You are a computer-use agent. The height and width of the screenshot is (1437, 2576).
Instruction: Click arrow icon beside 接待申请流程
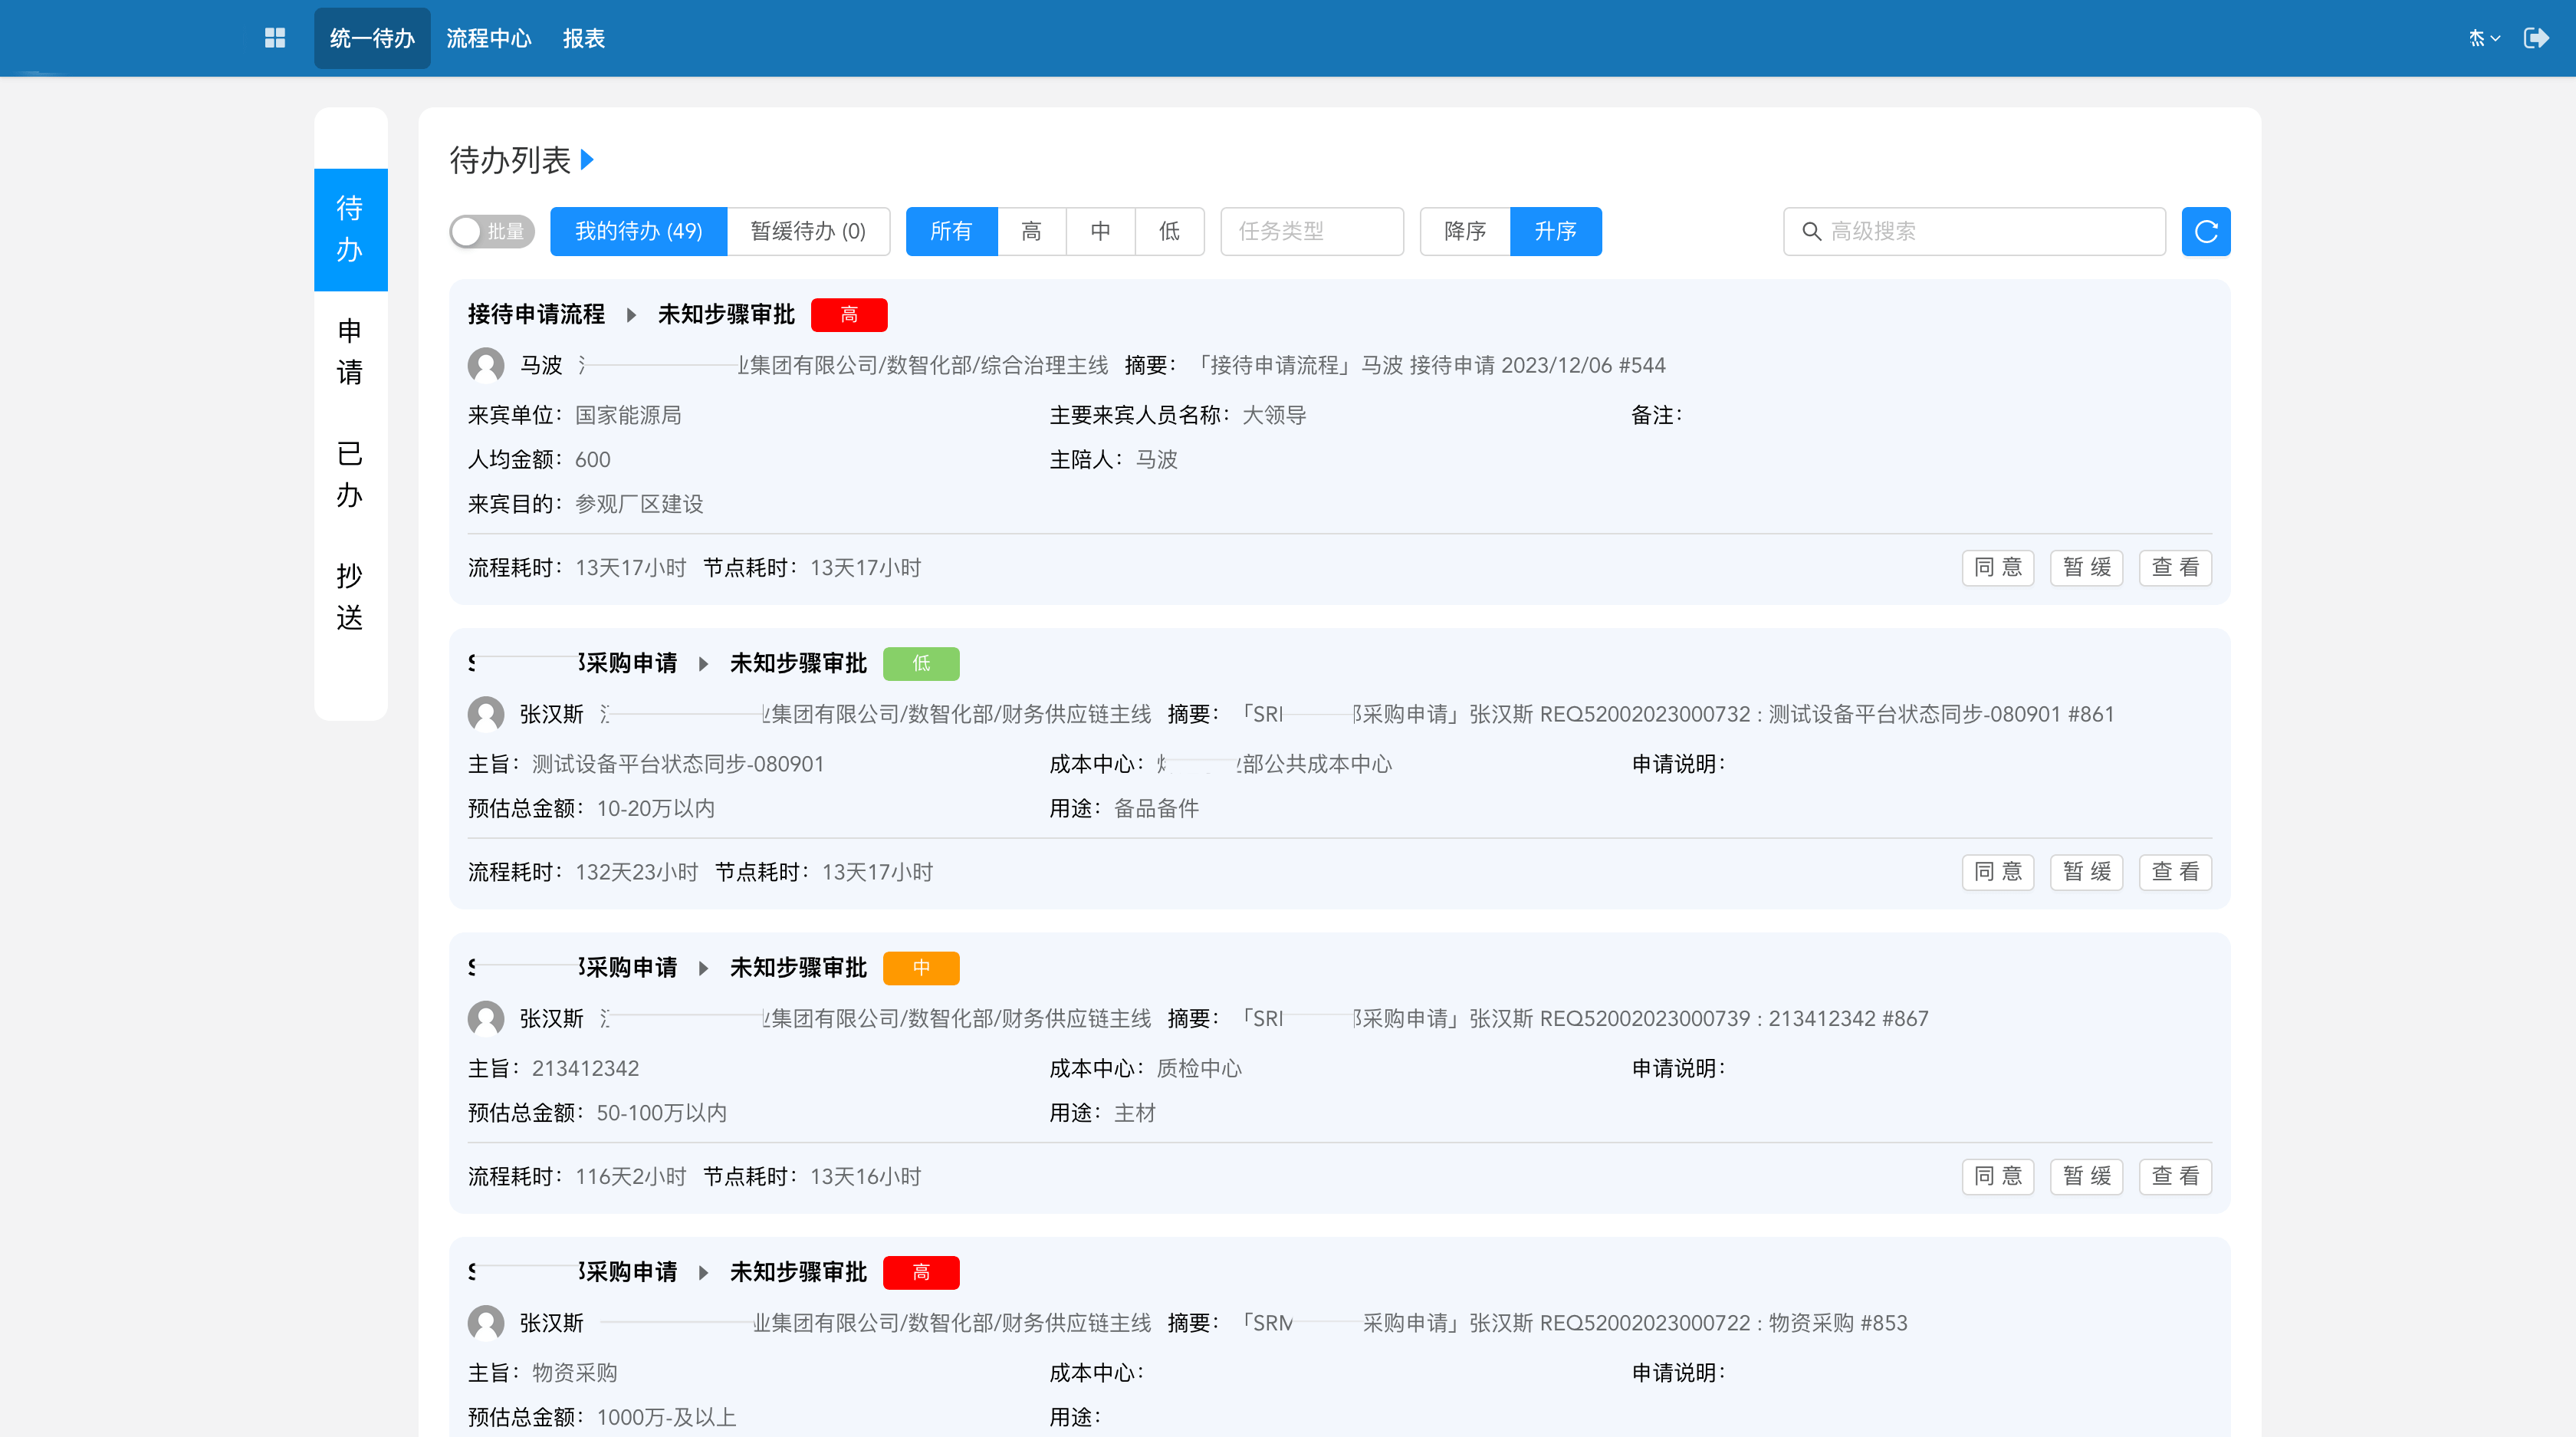[x=631, y=315]
